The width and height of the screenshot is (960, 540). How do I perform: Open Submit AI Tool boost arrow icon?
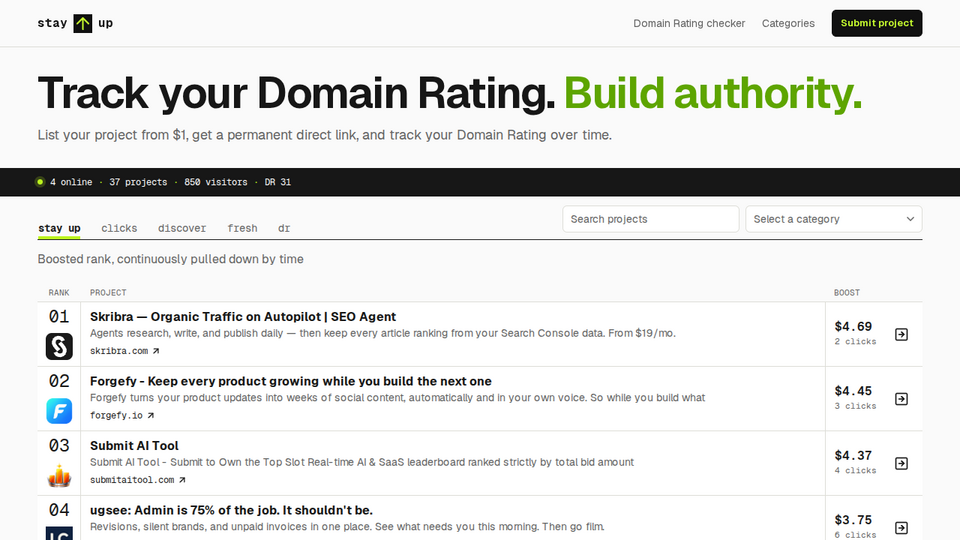pos(901,463)
